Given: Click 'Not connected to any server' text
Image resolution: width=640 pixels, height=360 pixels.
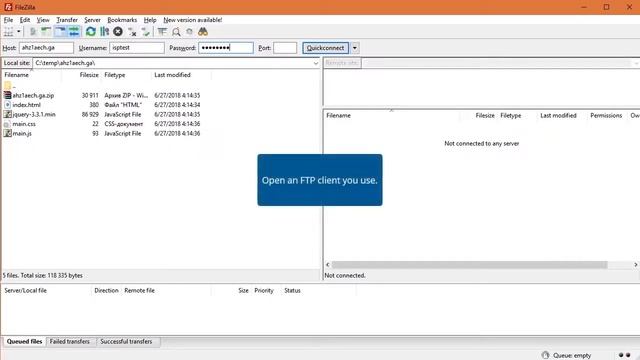Looking at the screenshot, I should pos(482,143).
